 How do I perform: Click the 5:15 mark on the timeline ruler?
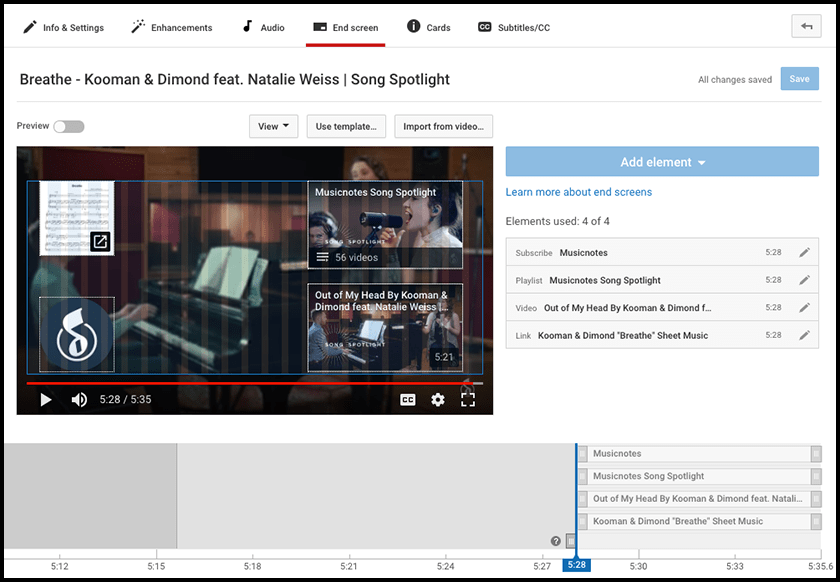pos(156,566)
